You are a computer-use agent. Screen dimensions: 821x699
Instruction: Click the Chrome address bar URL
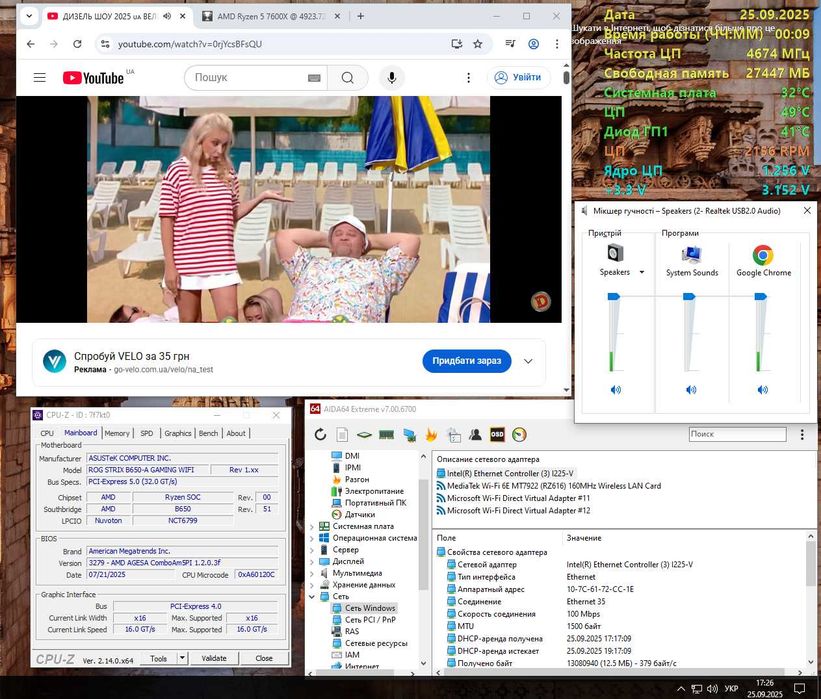click(190, 44)
